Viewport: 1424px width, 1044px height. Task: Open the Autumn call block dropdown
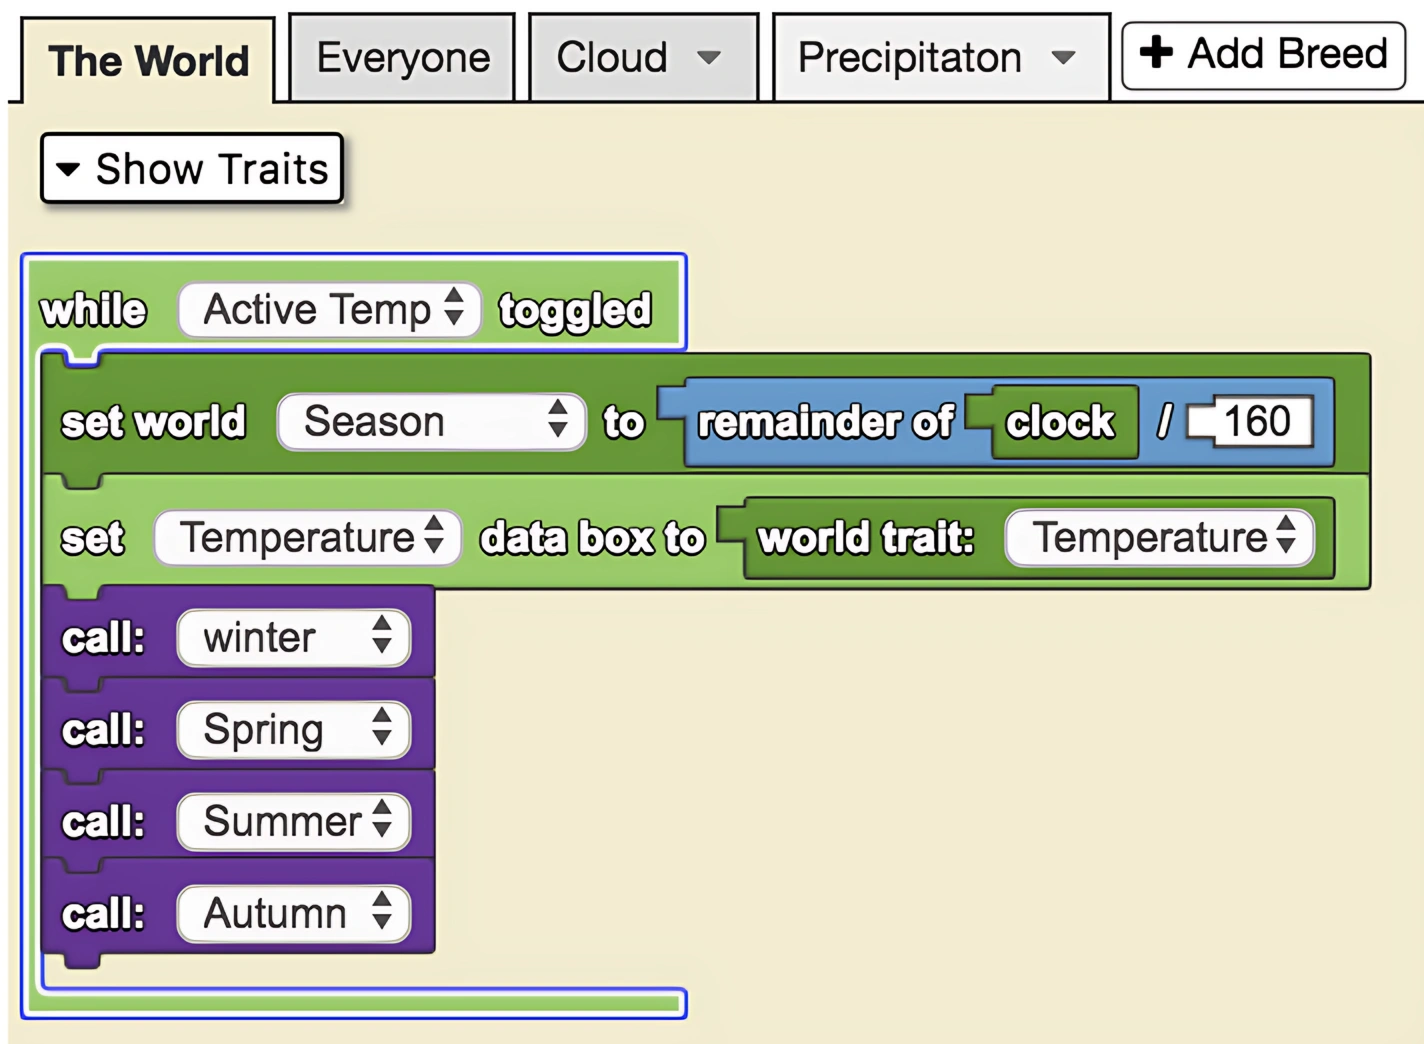pos(292,913)
